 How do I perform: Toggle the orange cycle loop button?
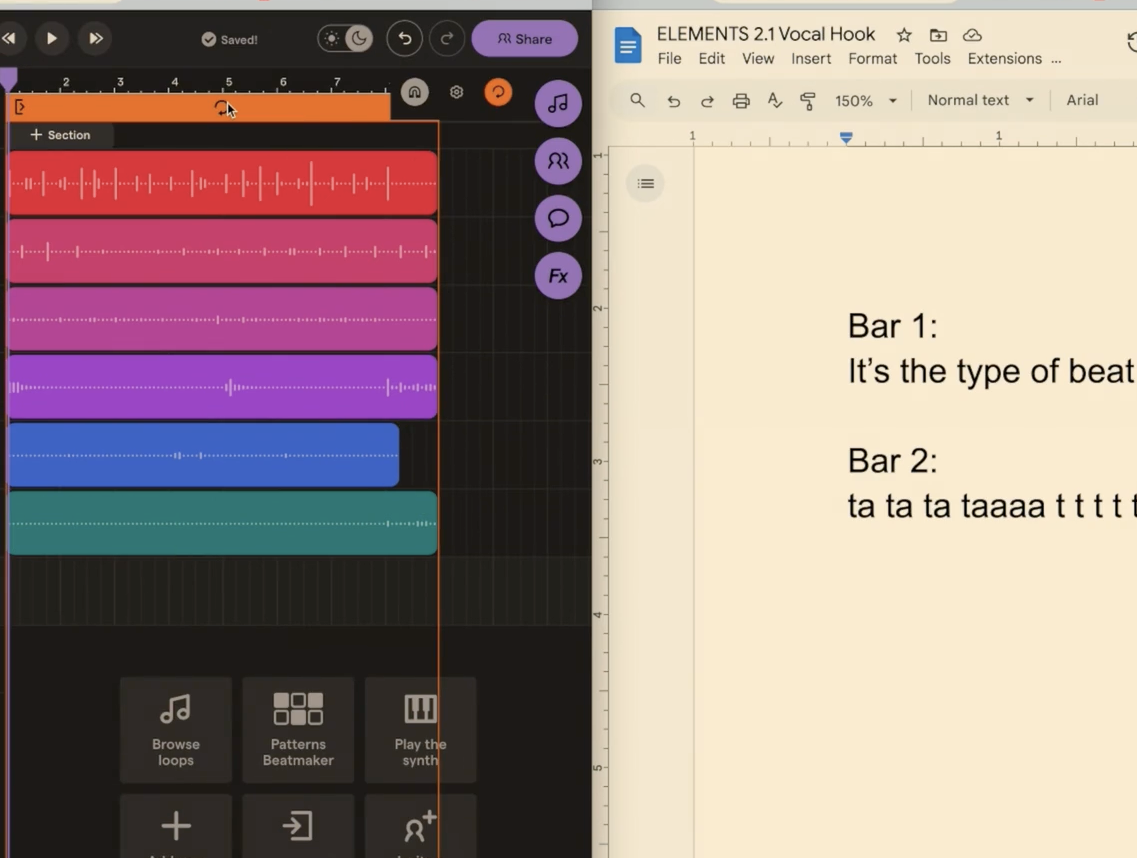[498, 92]
